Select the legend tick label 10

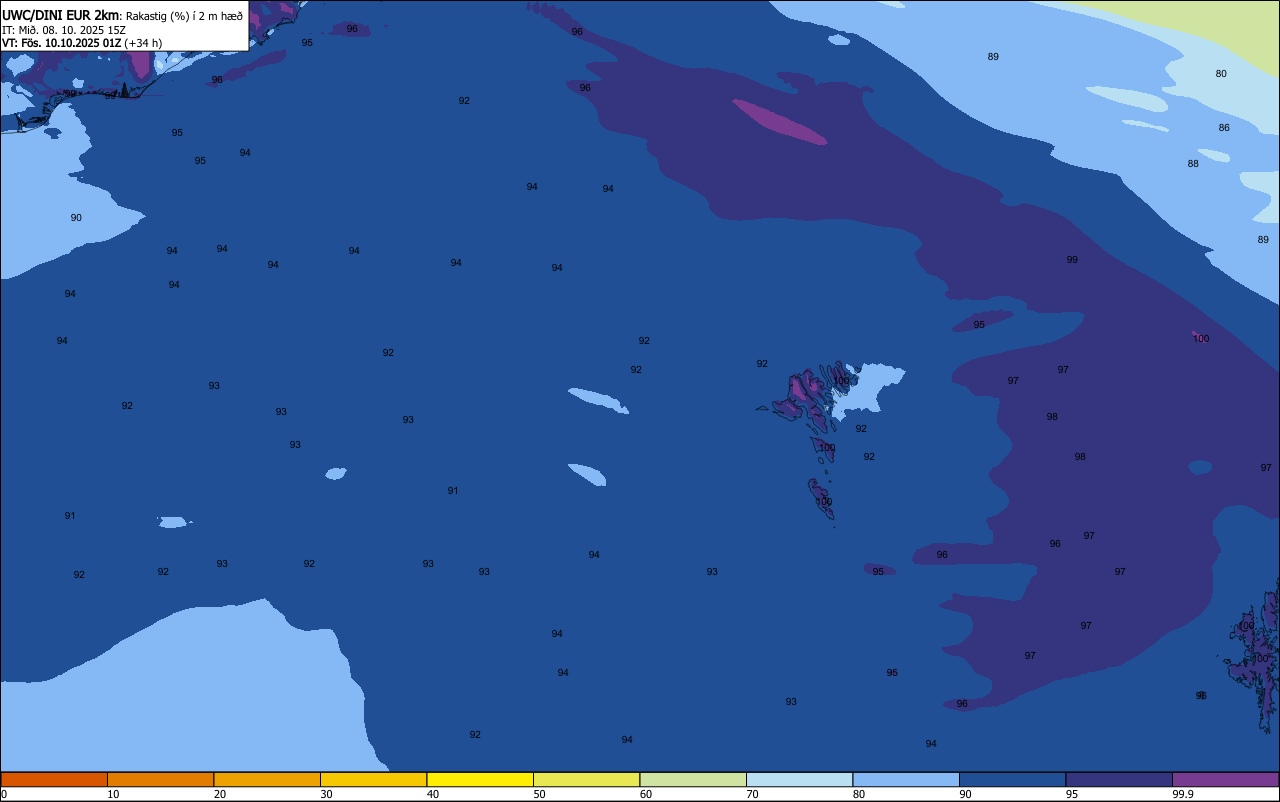tap(113, 794)
